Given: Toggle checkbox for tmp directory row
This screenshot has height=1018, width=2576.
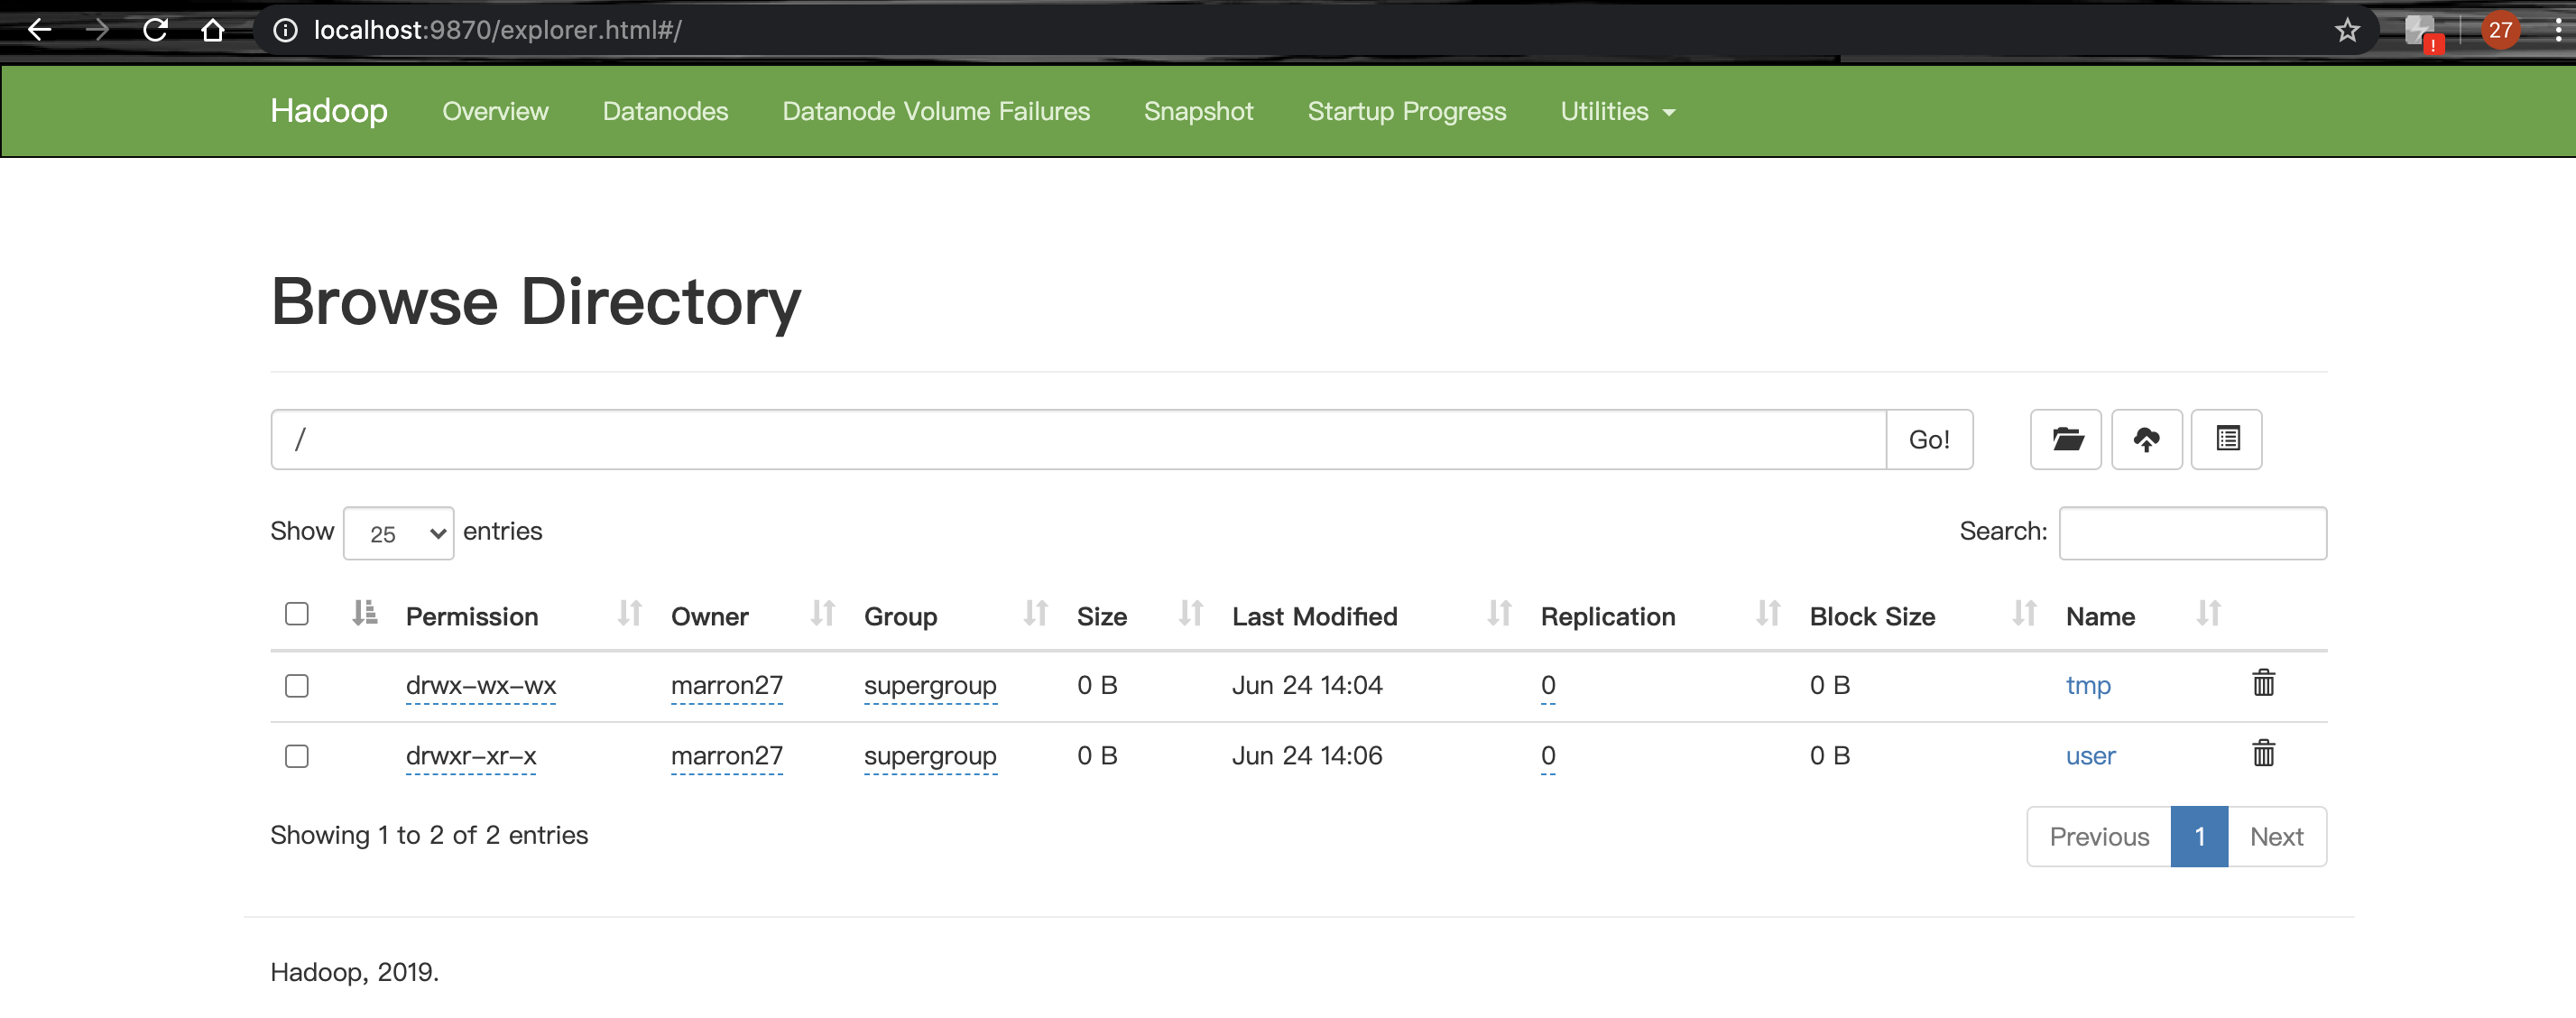Looking at the screenshot, I should click(x=298, y=685).
